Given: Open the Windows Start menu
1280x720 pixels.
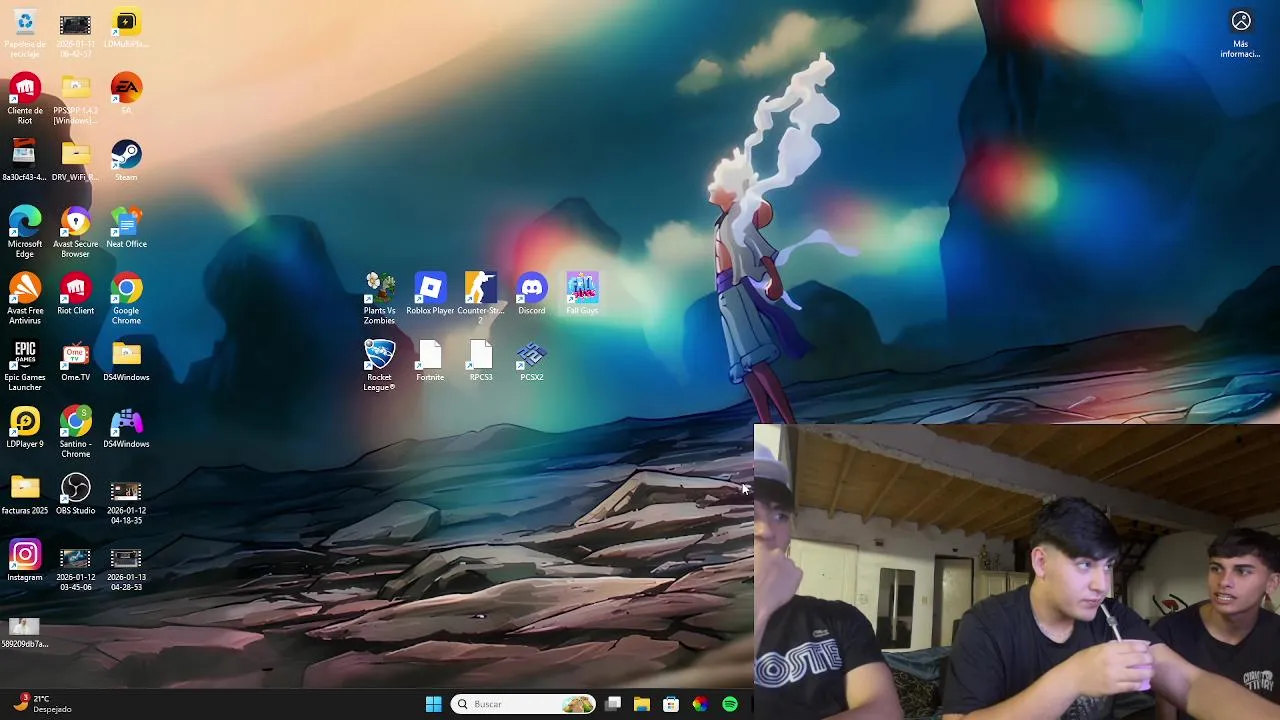Looking at the screenshot, I should point(433,704).
